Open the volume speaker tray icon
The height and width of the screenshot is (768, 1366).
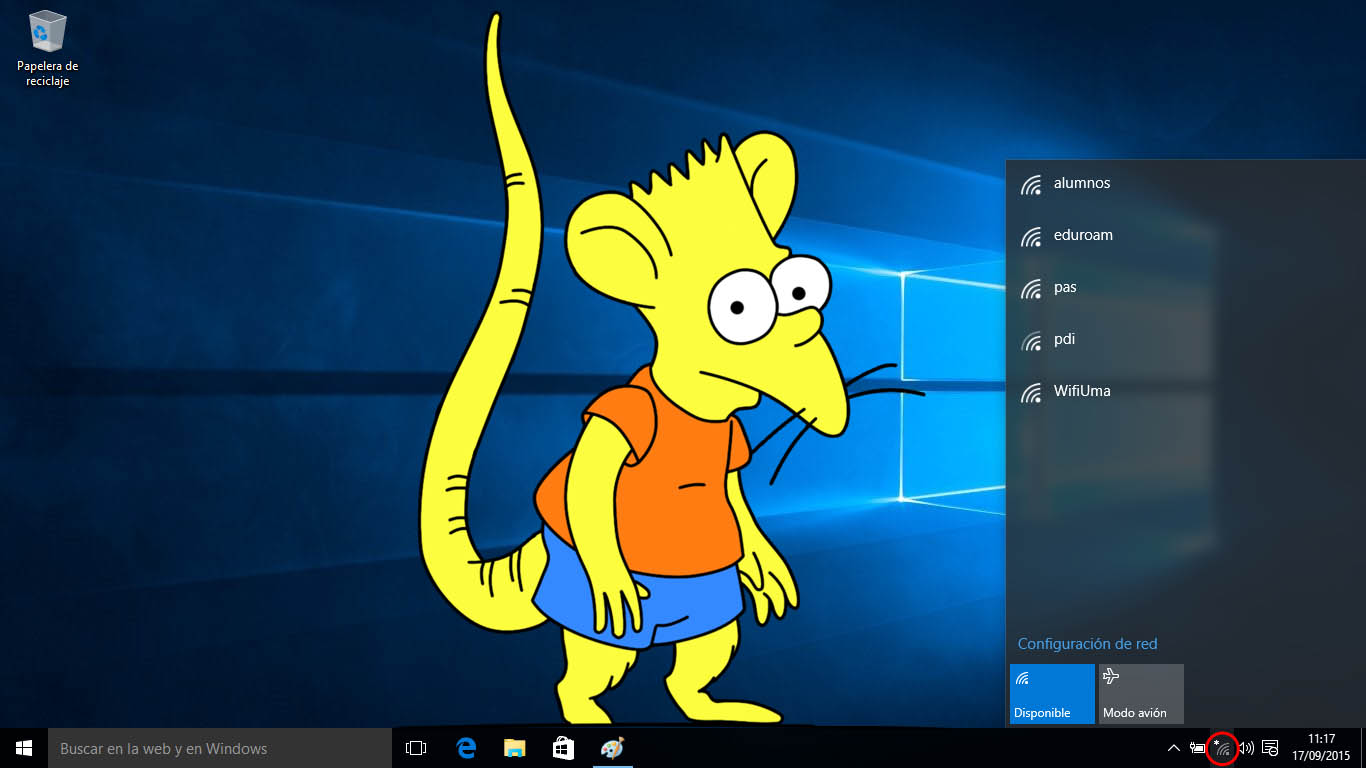pos(1246,748)
